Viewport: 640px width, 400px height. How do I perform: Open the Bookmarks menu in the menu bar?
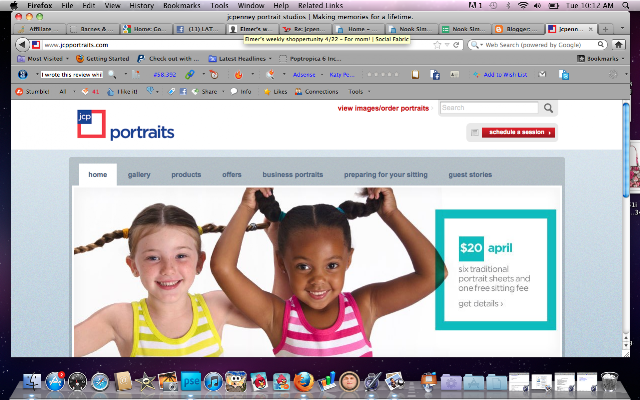pos(182,5)
